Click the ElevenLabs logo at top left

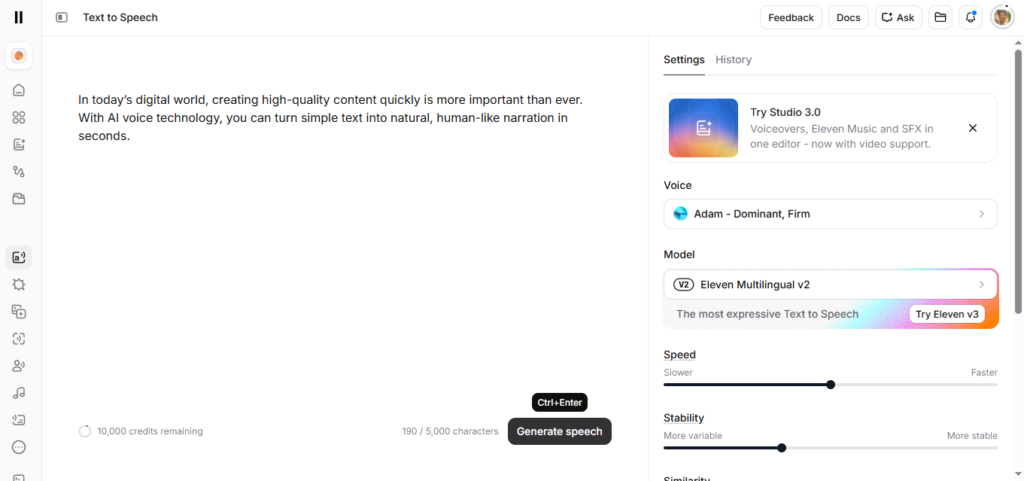18,17
